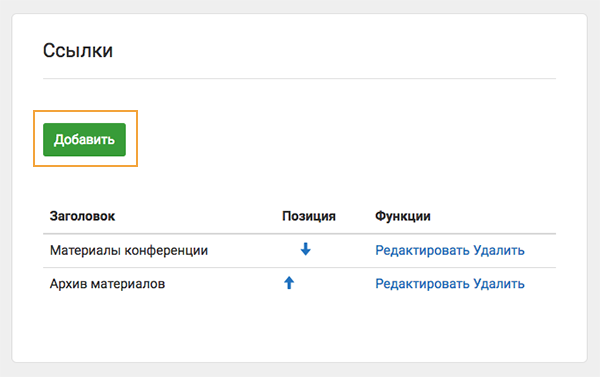Image resolution: width=600 pixels, height=377 pixels.
Task: Select the Материалы конференции row title
Action: (x=129, y=250)
